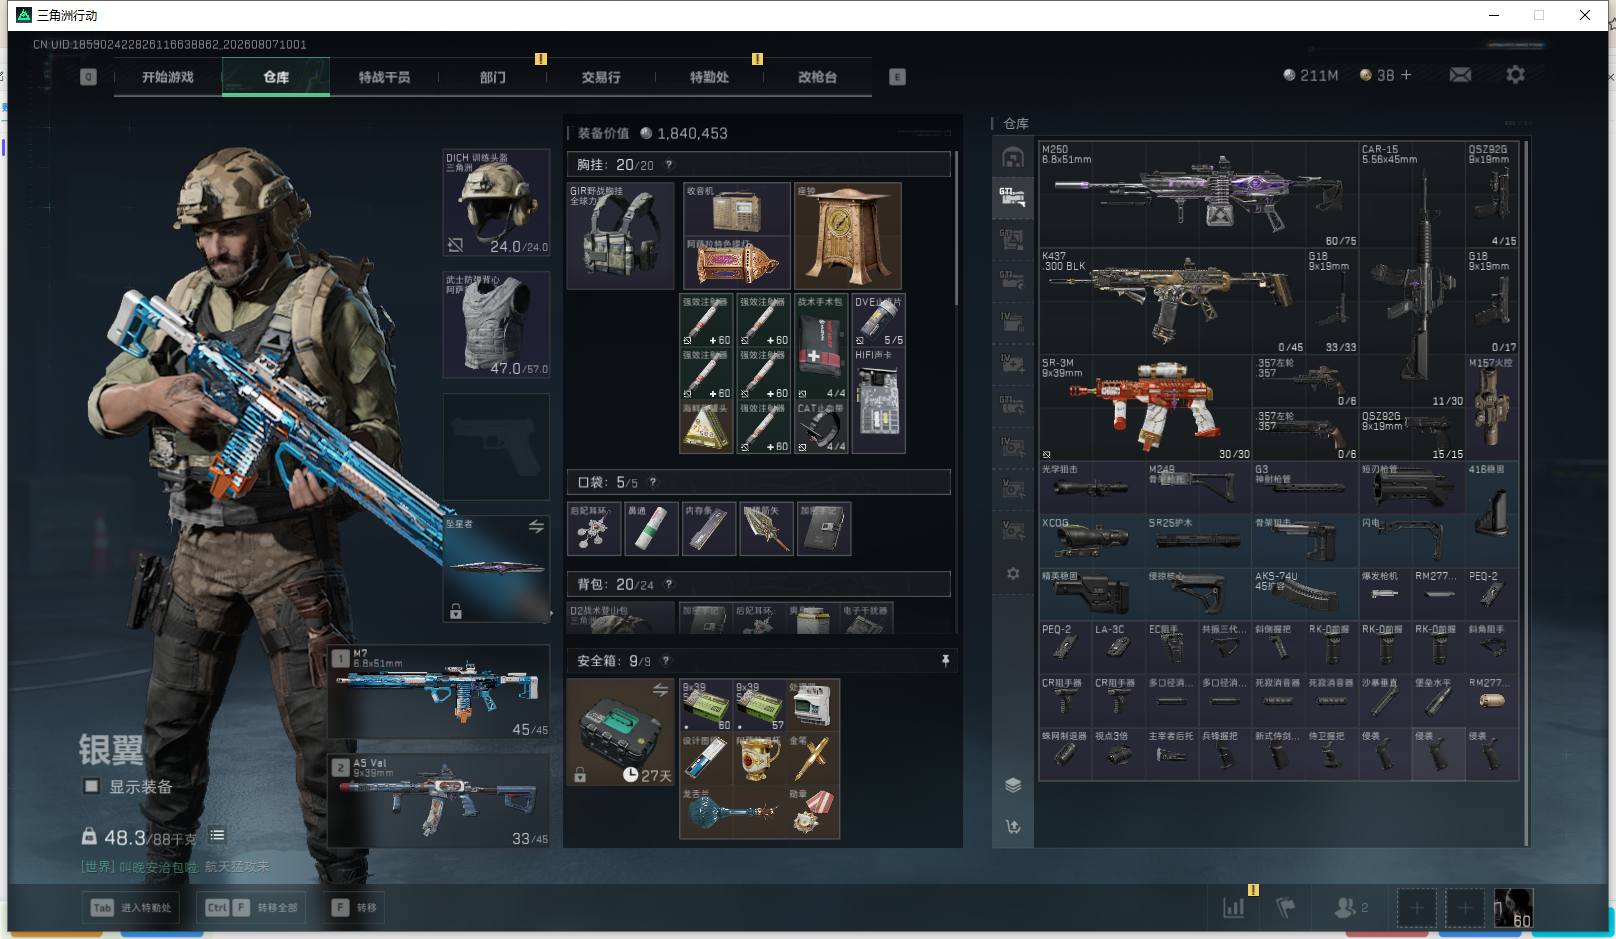Image resolution: width=1616 pixels, height=939 pixels.
Task: Select the 内存条 item in pockets
Action: pos(708,529)
